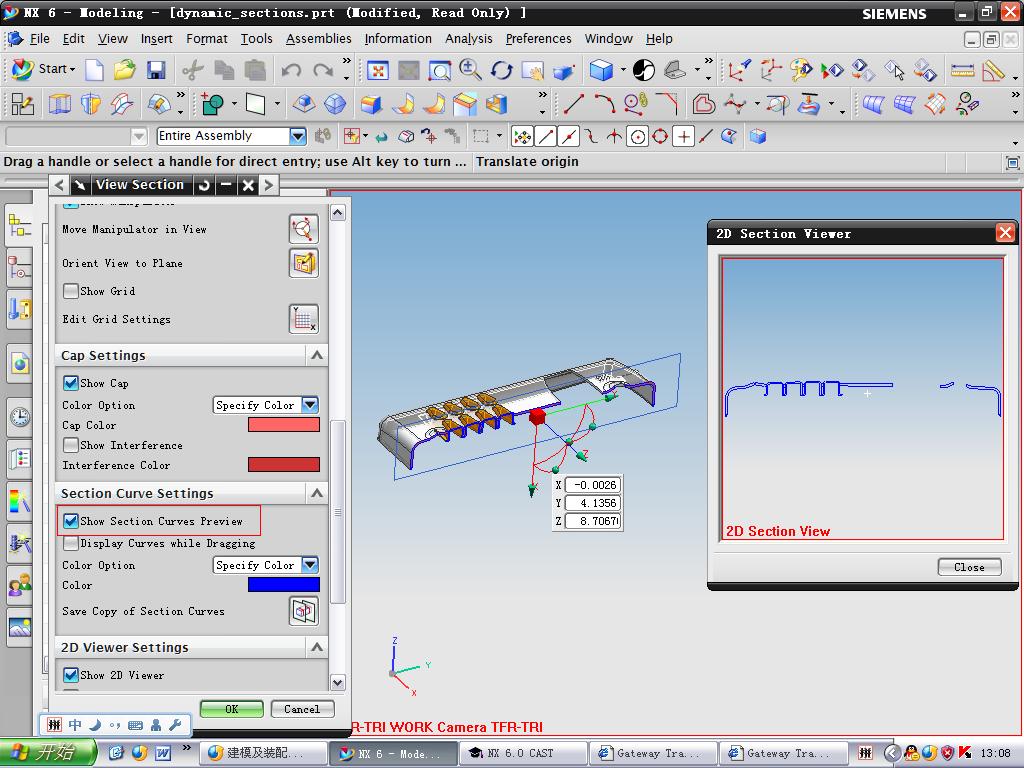Click the pink Cap Color swatch
1024x768 pixels.
point(283,425)
